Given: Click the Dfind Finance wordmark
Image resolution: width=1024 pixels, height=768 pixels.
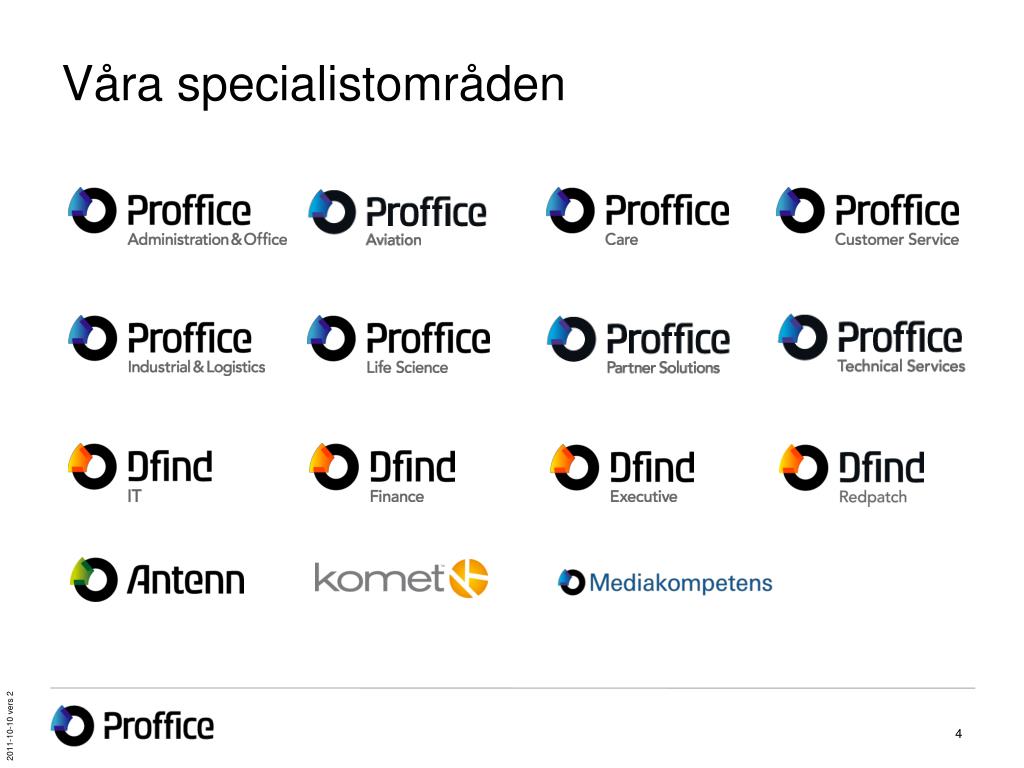Looking at the screenshot, I should pos(413,466).
